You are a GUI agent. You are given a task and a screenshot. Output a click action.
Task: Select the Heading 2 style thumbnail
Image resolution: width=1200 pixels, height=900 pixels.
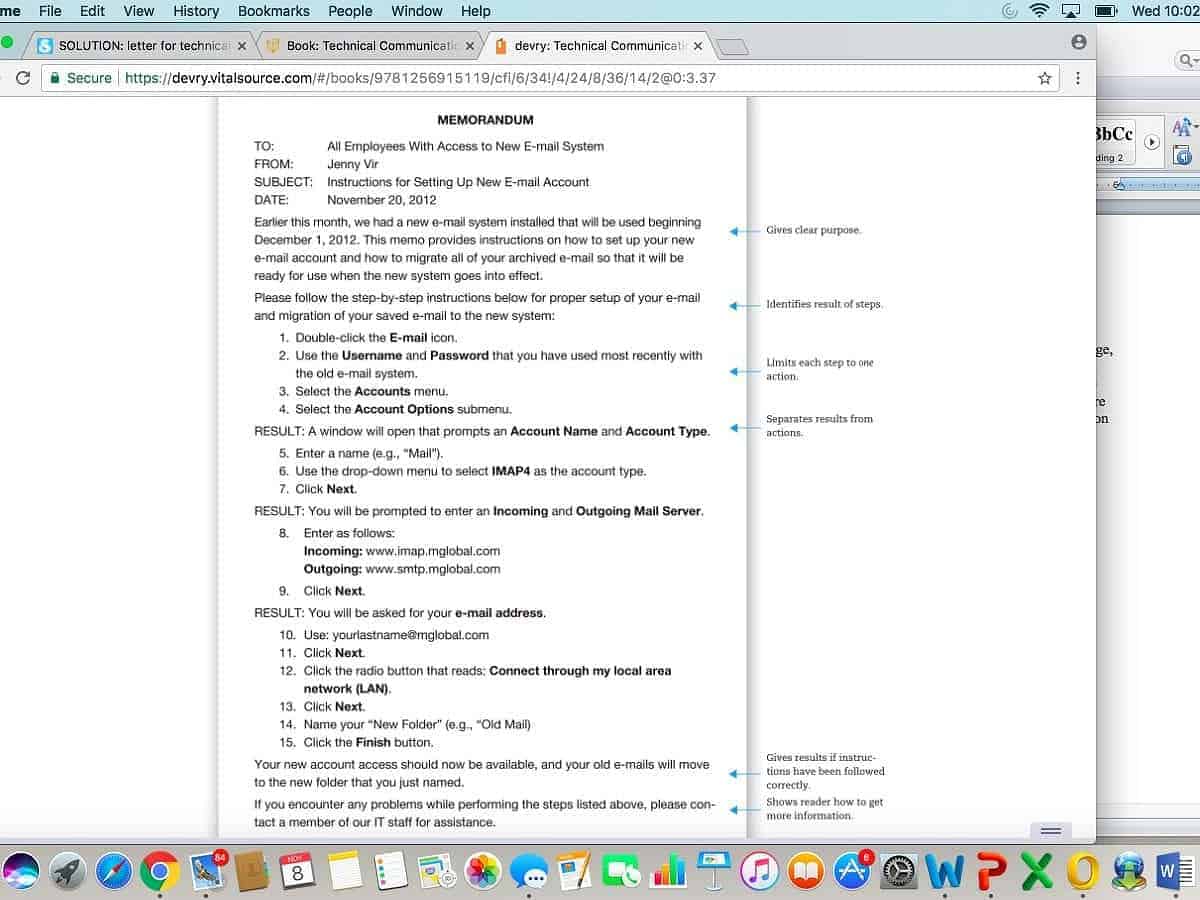click(x=1114, y=143)
